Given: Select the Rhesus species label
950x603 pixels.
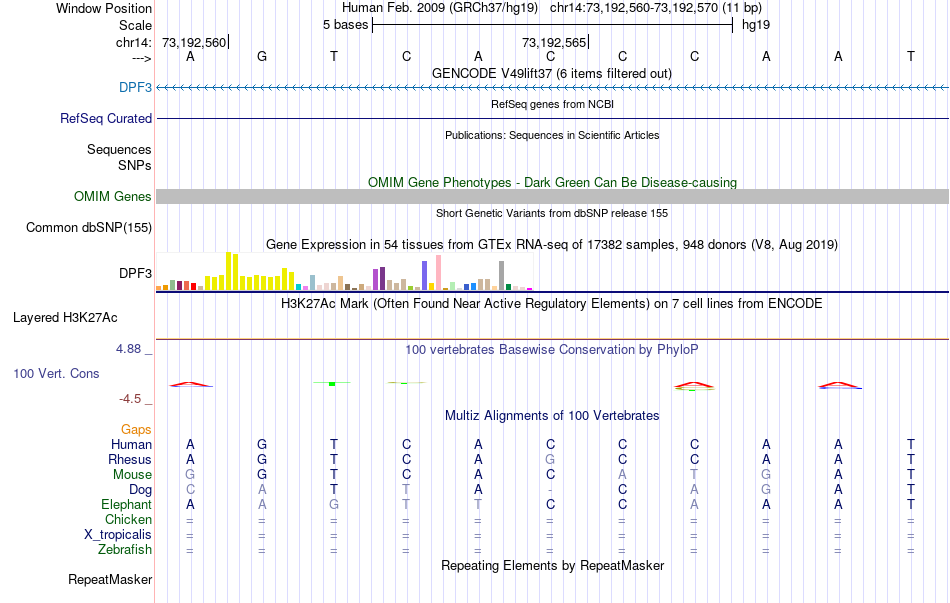Looking at the screenshot, I should click(x=130, y=459).
